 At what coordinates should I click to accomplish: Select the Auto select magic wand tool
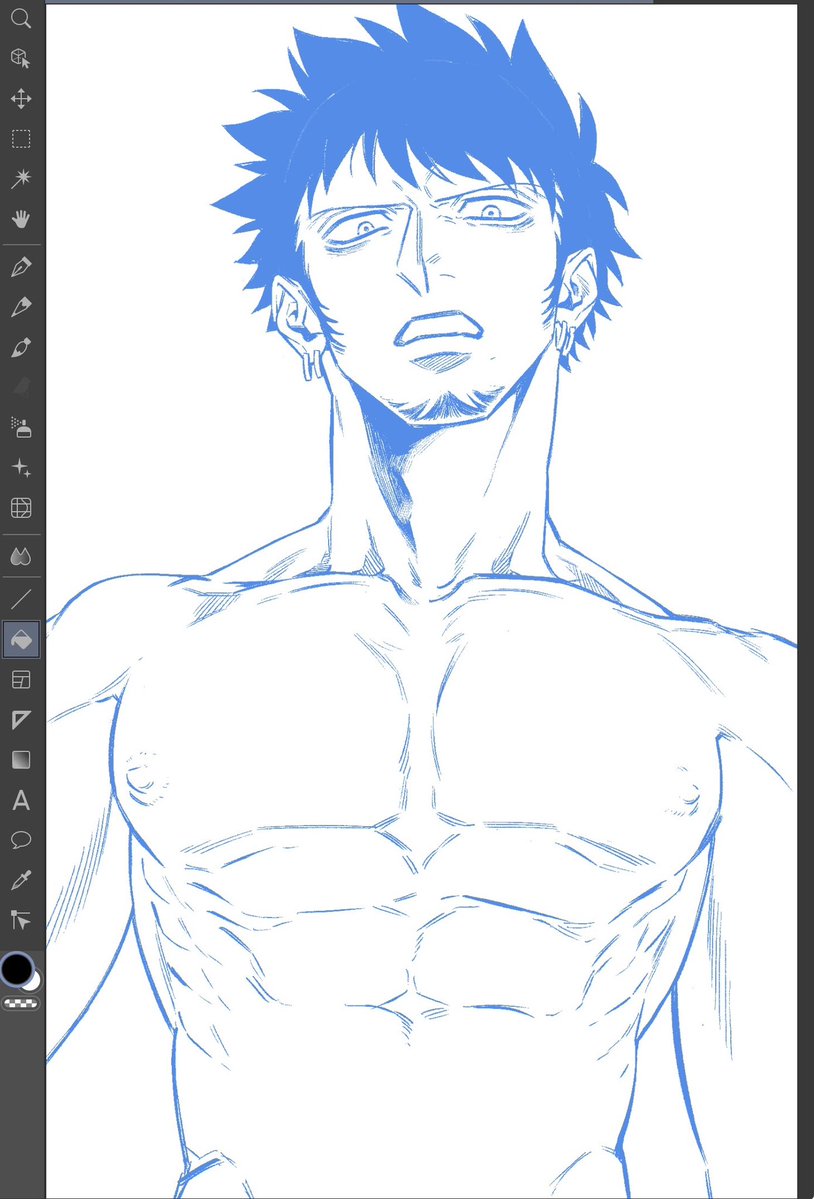coord(21,179)
